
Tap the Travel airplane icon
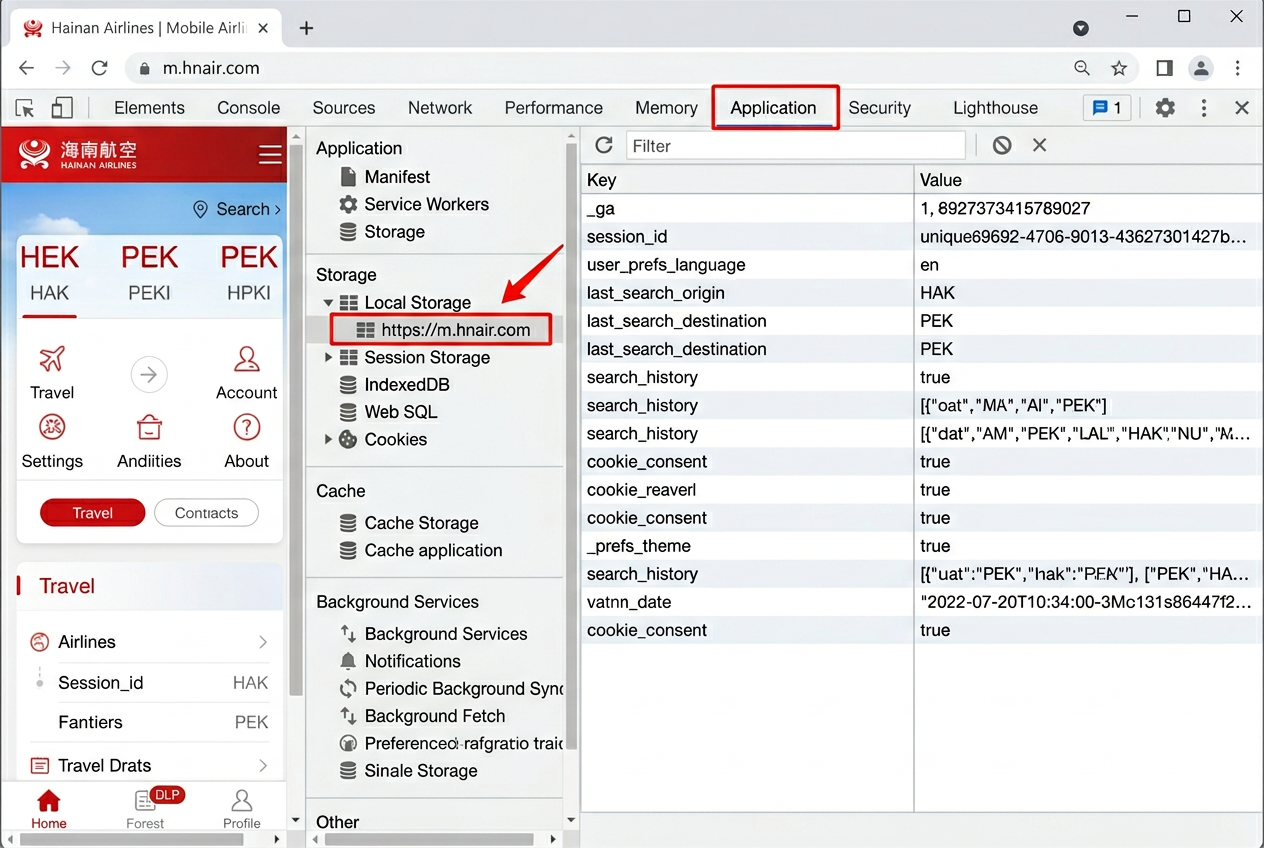(52, 359)
